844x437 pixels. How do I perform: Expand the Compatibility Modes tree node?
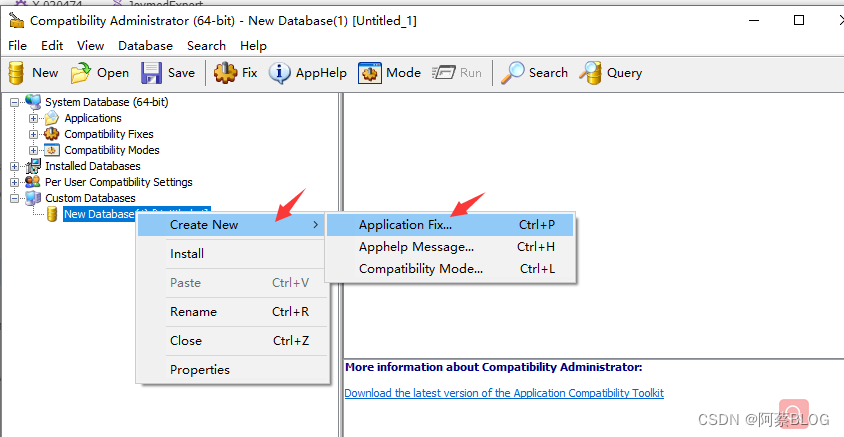point(33,150)
